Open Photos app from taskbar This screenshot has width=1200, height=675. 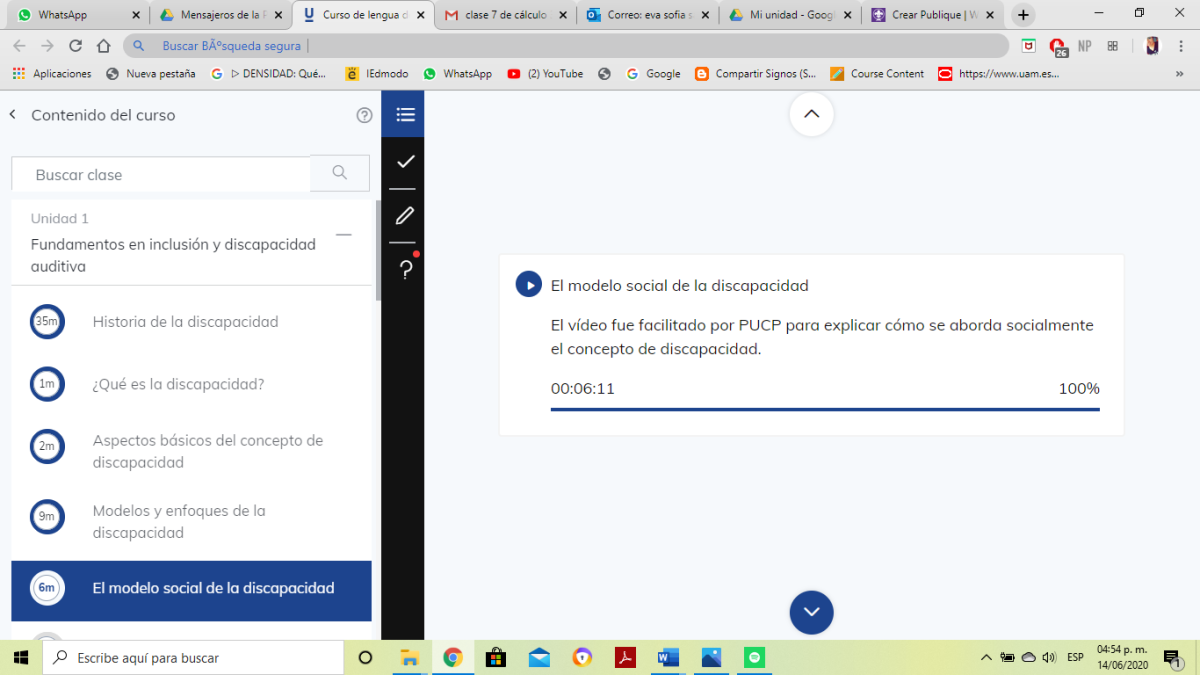(x=711, y=657)
